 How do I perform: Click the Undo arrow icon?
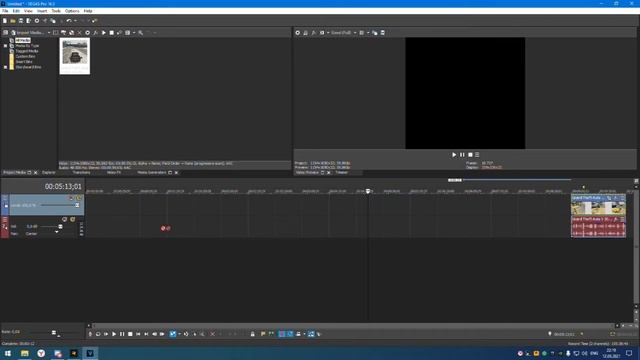tap(69, 21)
